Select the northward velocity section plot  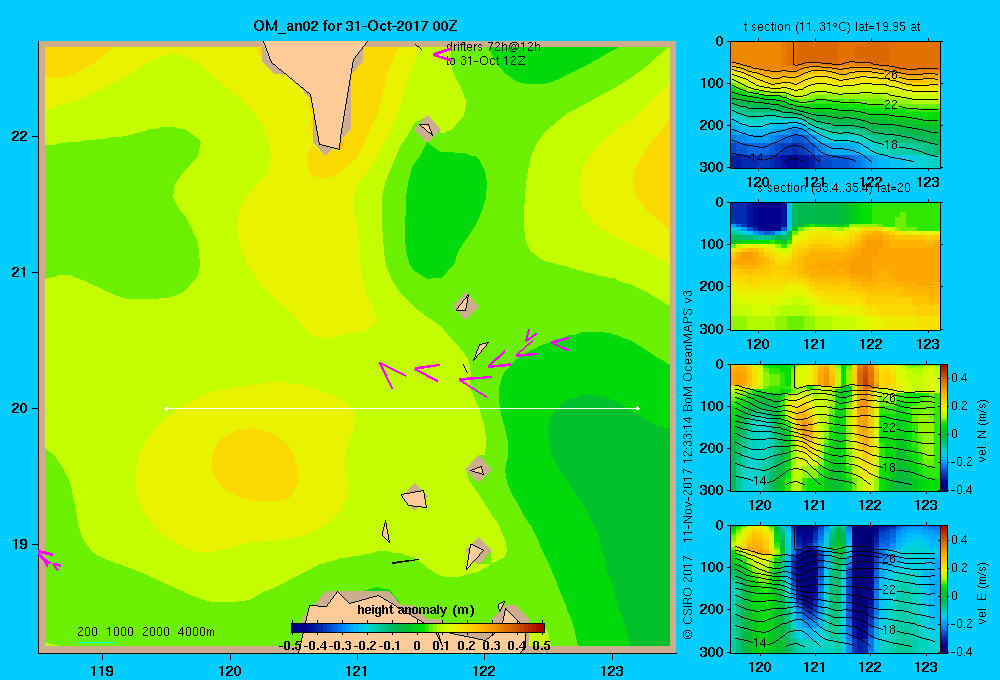(835, 427)
